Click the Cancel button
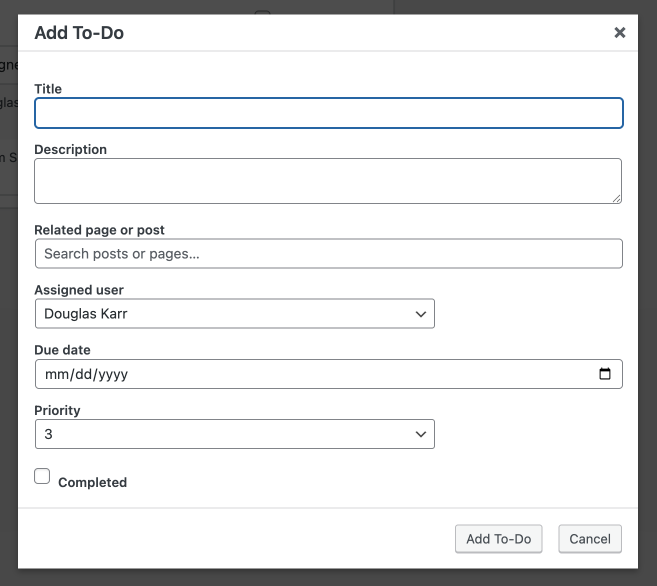The width and height of the screenshot is (657, 586). point(590,539)
